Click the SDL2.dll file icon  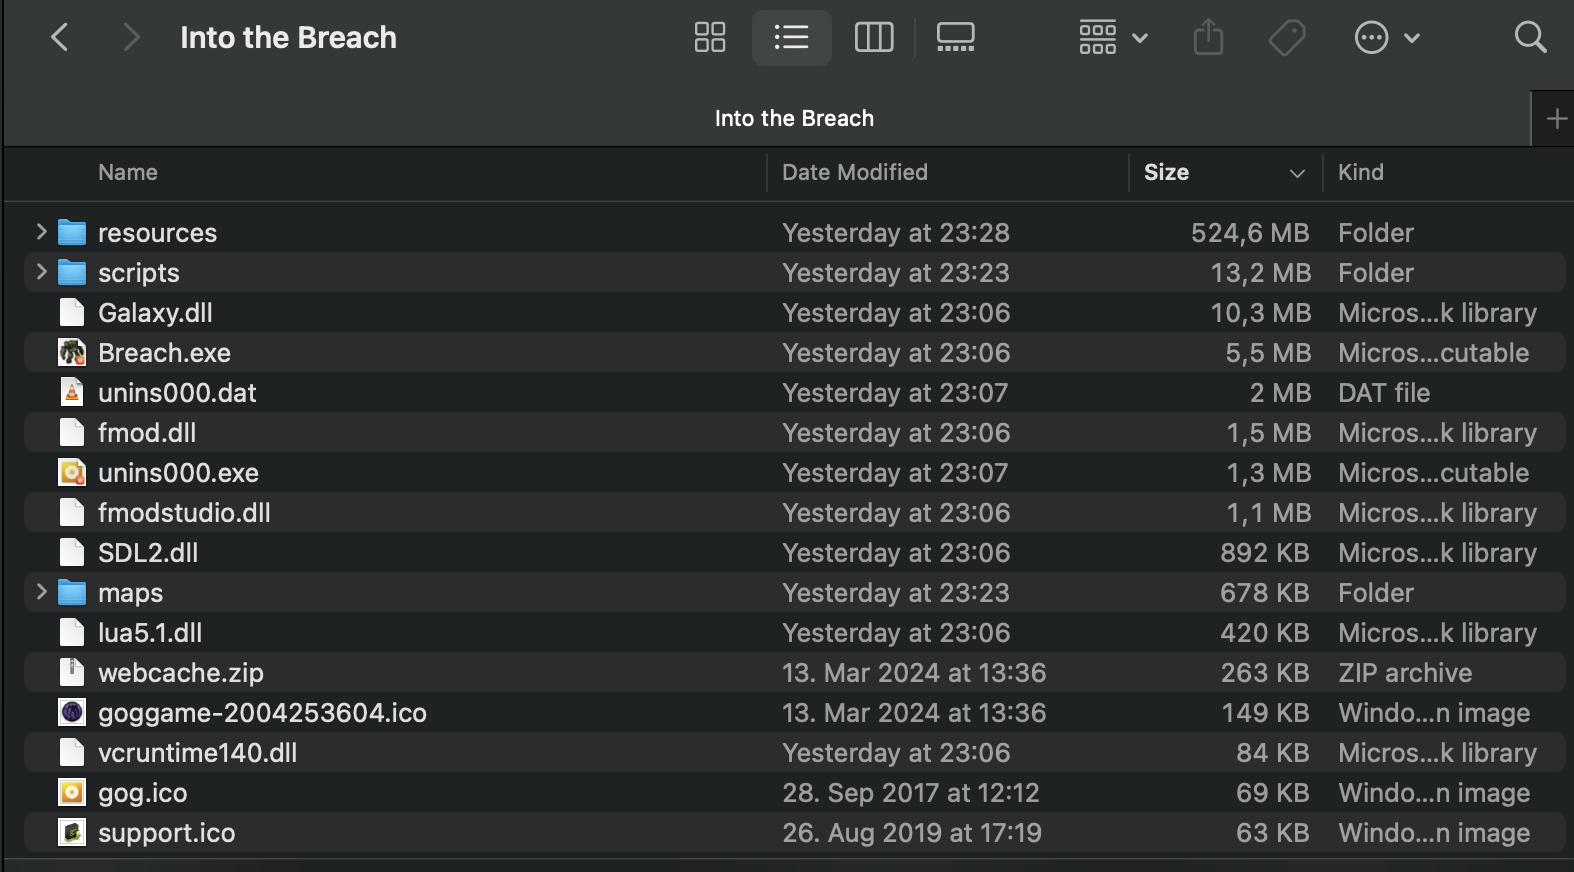click(72, 552)
